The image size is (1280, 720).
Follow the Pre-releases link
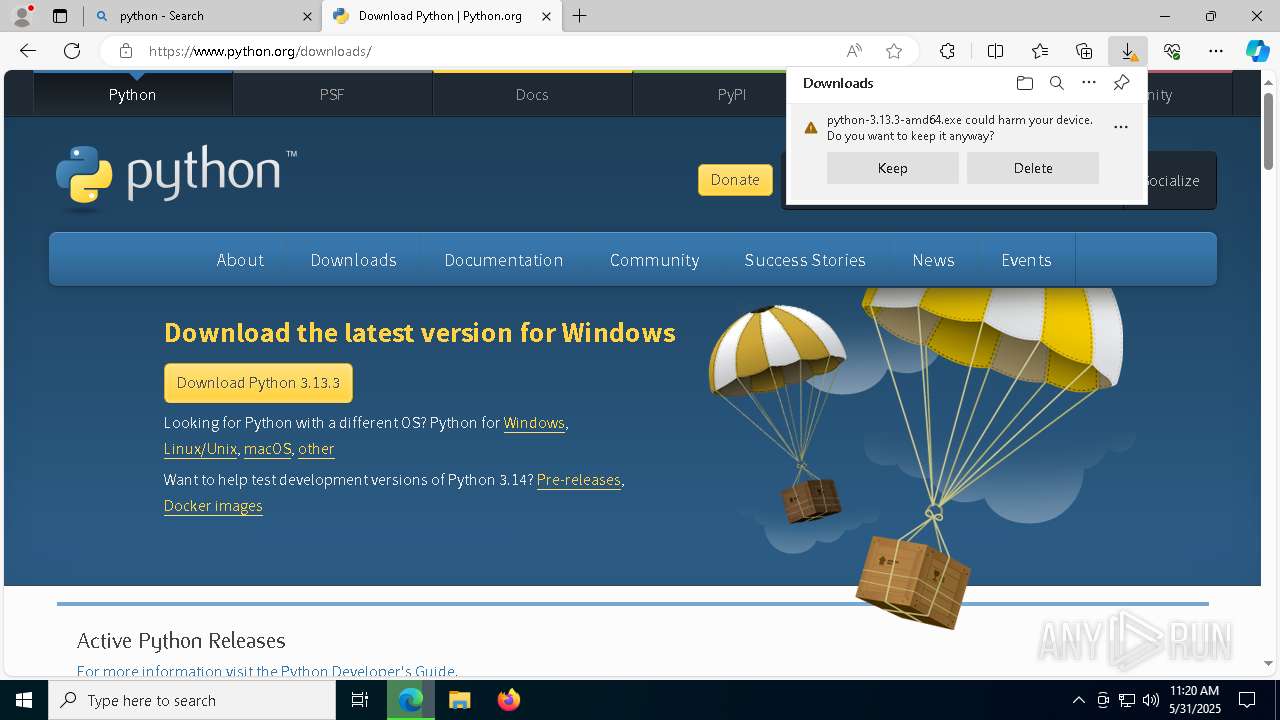coord(579,480)
